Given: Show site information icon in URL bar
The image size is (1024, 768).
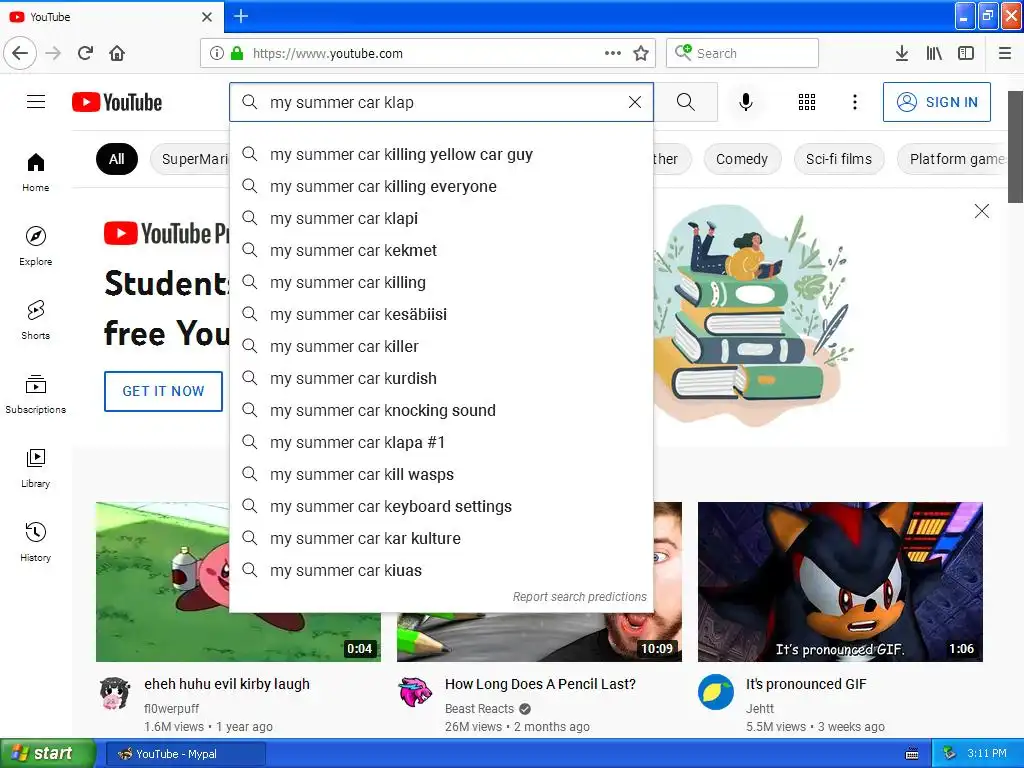Looking at the screenshot, I should [217, 53].
